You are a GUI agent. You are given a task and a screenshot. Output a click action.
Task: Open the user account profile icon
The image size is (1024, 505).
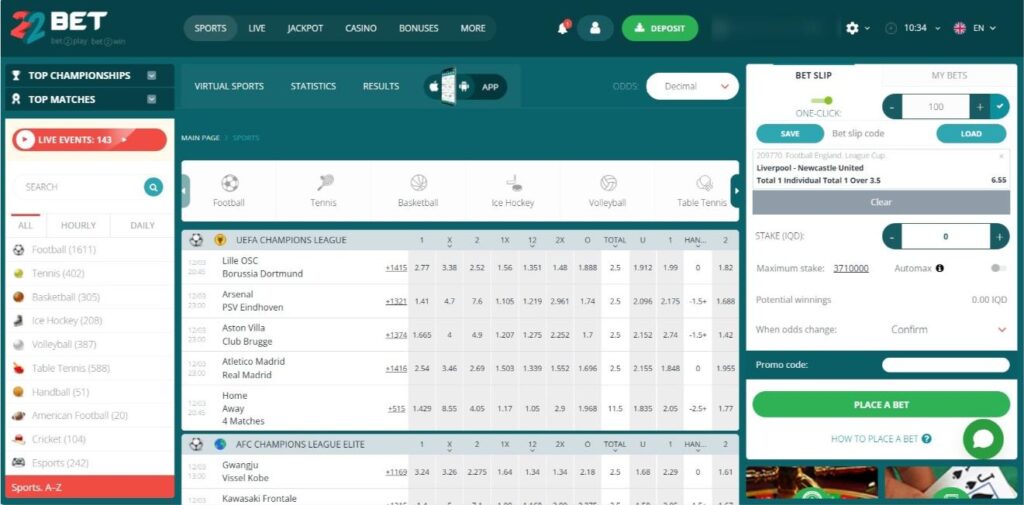pos(595,28)
